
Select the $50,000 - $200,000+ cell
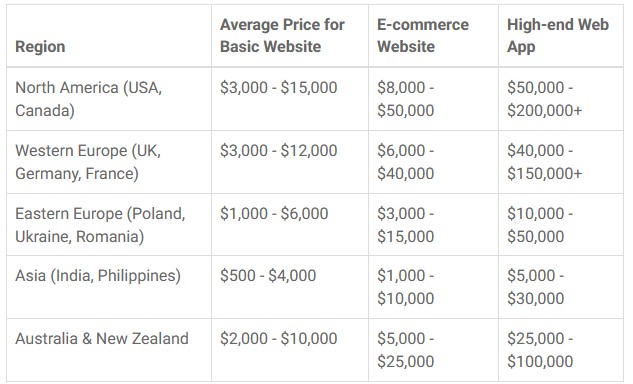pyautogui.click(x=561, y=99)
